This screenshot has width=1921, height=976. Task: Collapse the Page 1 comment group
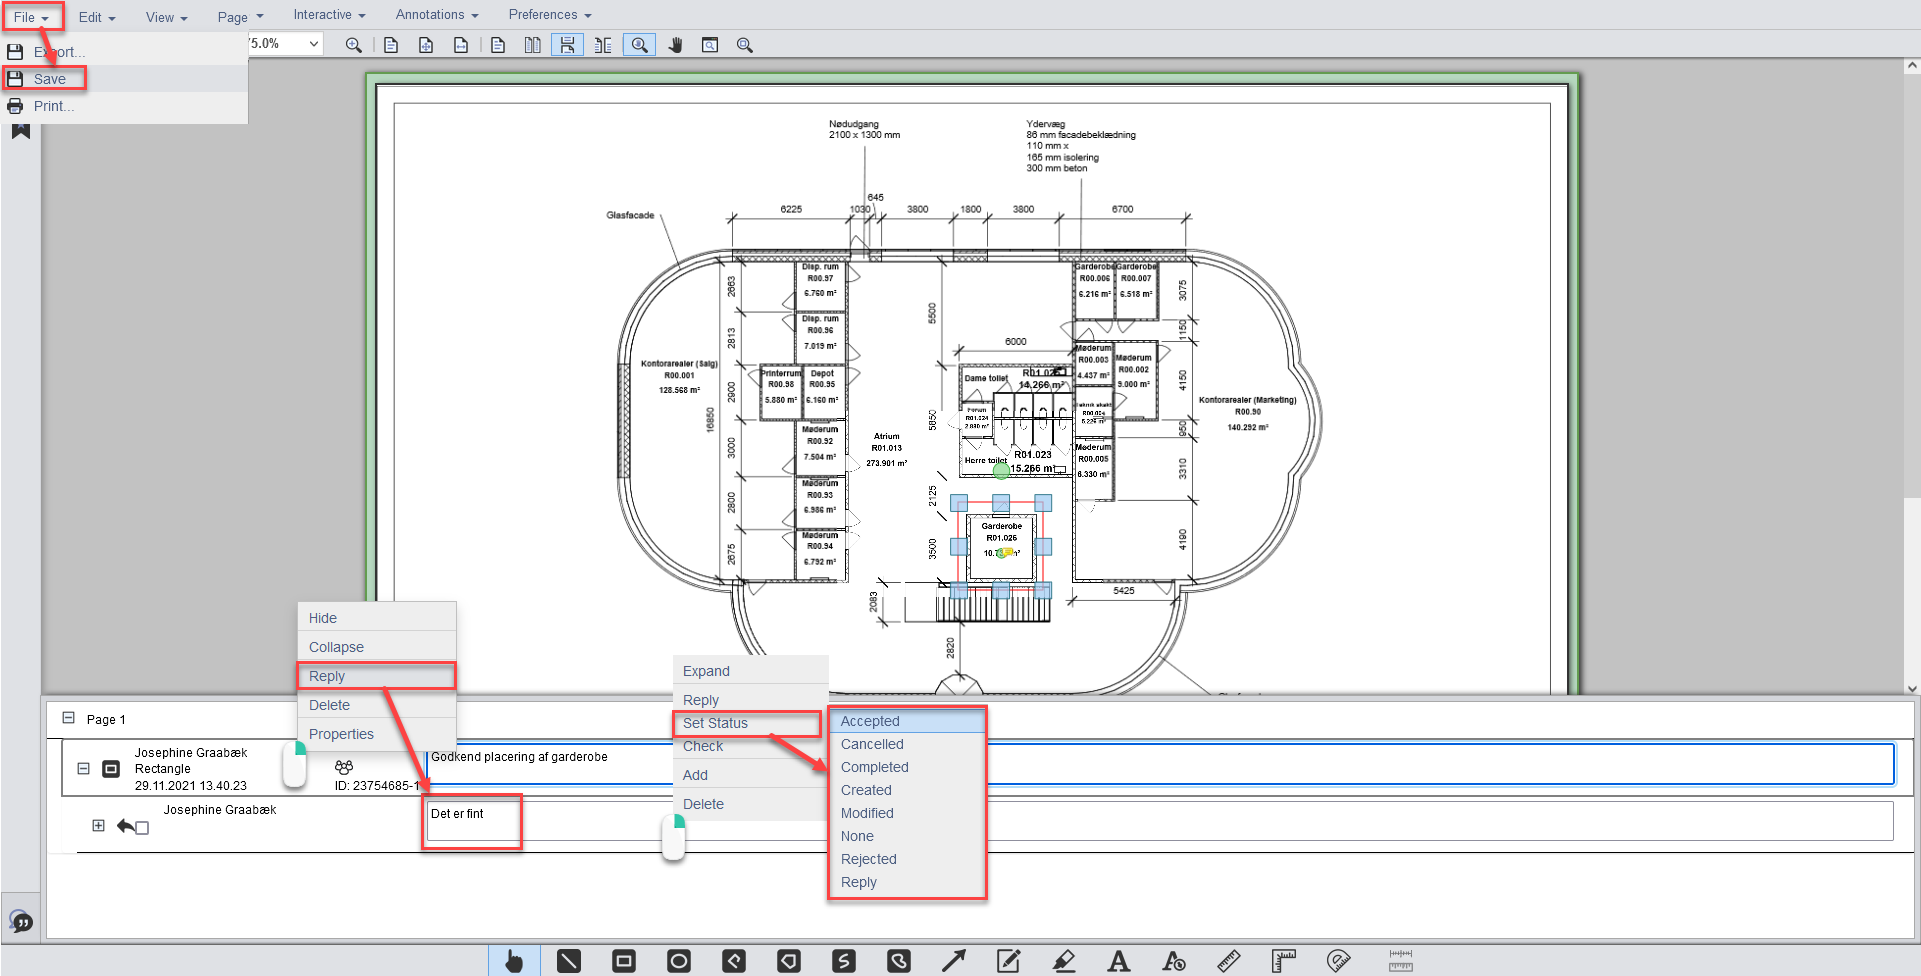68,718
